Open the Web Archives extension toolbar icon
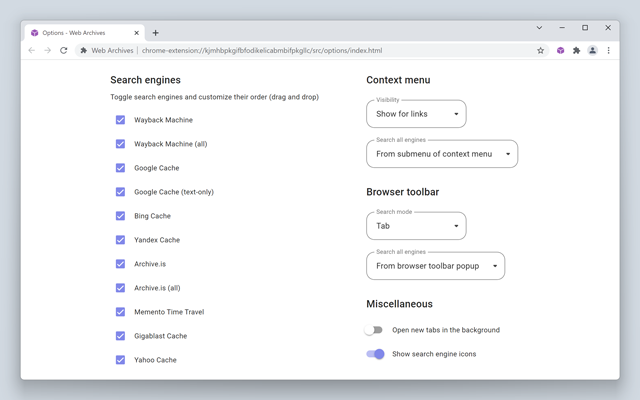Image resolution: width=640 pixels, height=400 pixels. point(560,50)
